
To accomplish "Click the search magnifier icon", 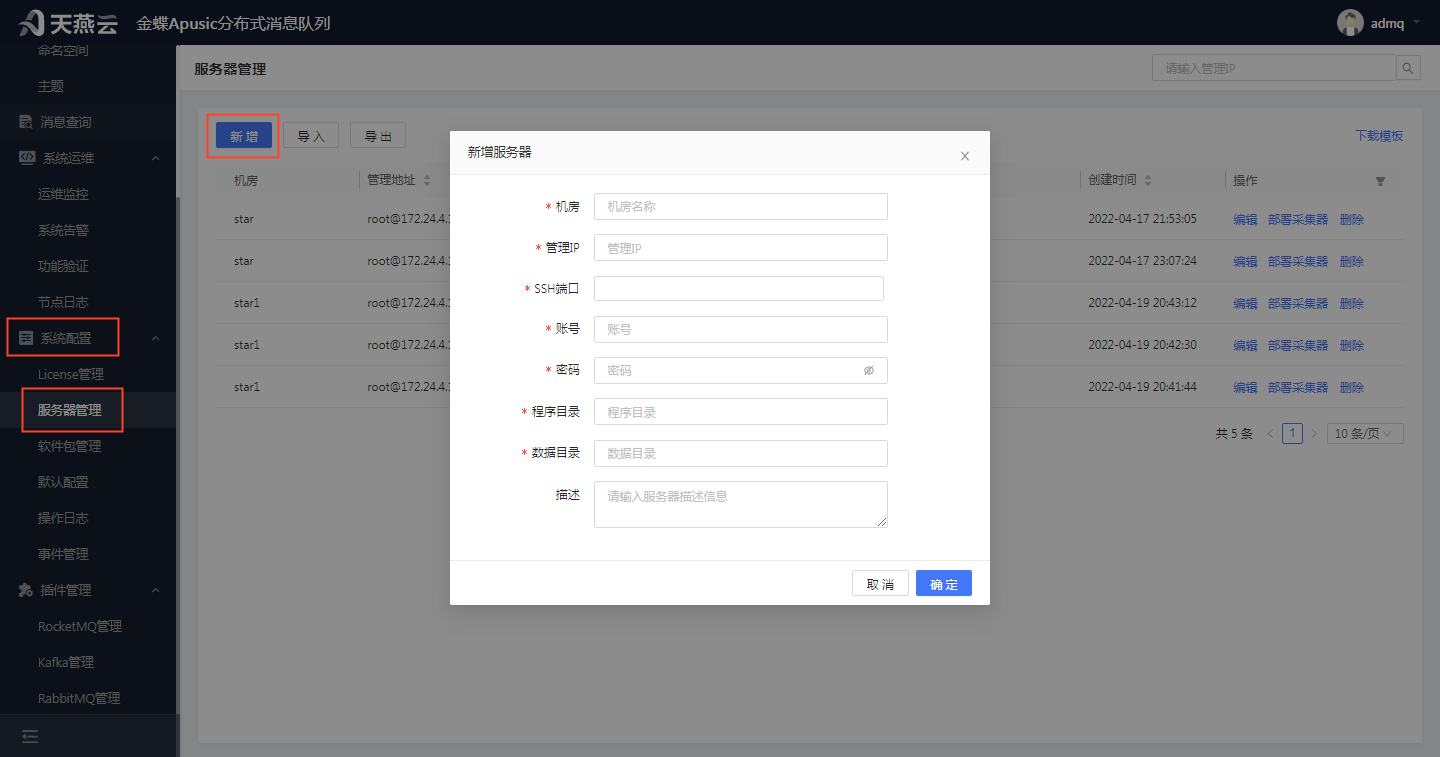I will click(x=1408, y=68).
